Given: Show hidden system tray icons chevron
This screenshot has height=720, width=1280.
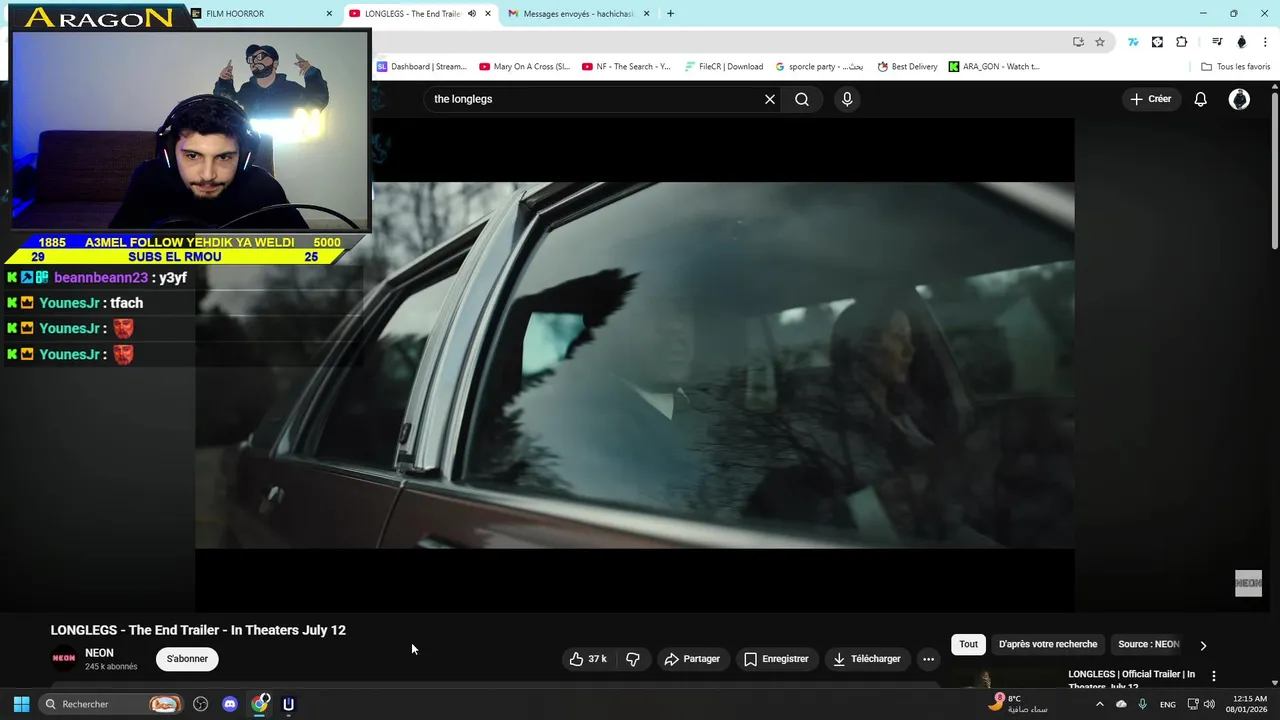Looking at the screenshot, I should pyautogui.click(x=1099, y=704).
